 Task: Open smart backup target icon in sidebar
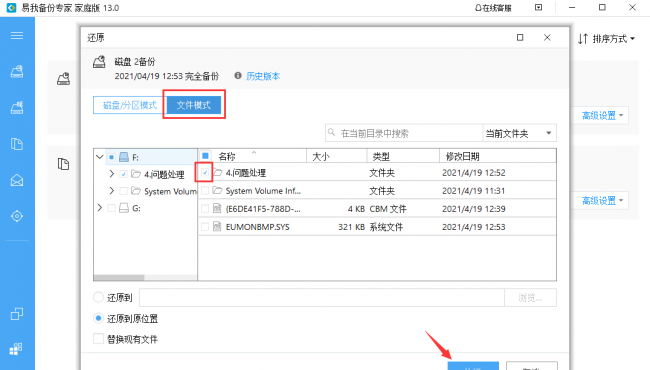click(17, 216)
